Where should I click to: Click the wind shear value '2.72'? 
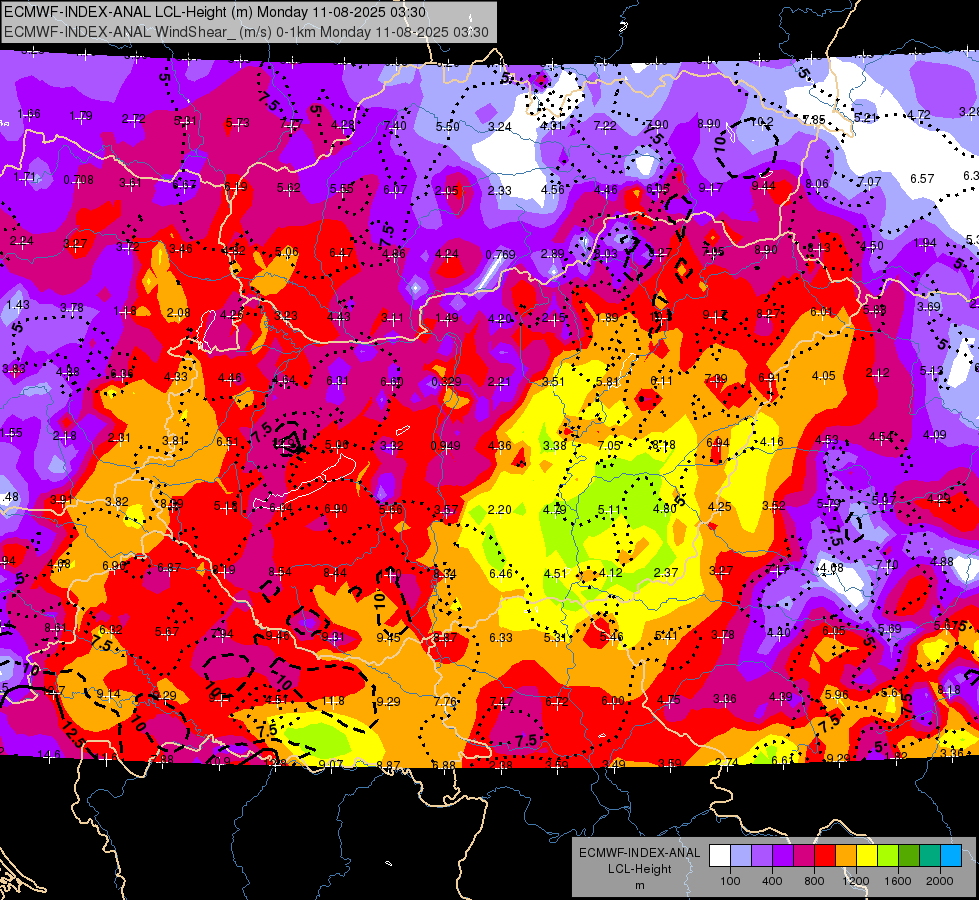coord(134,119)
